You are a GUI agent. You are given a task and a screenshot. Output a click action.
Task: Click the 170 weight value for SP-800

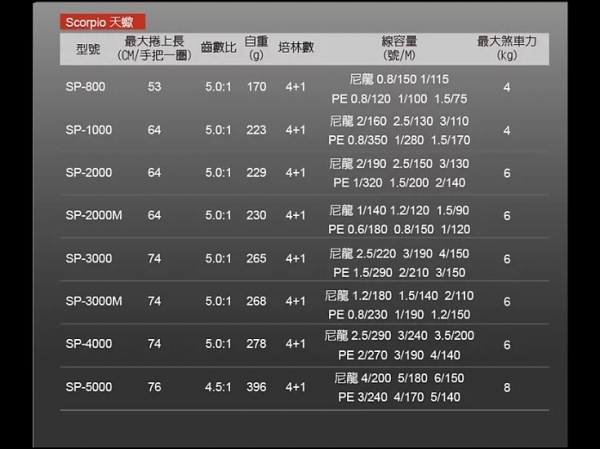click(x=256, y=87)
